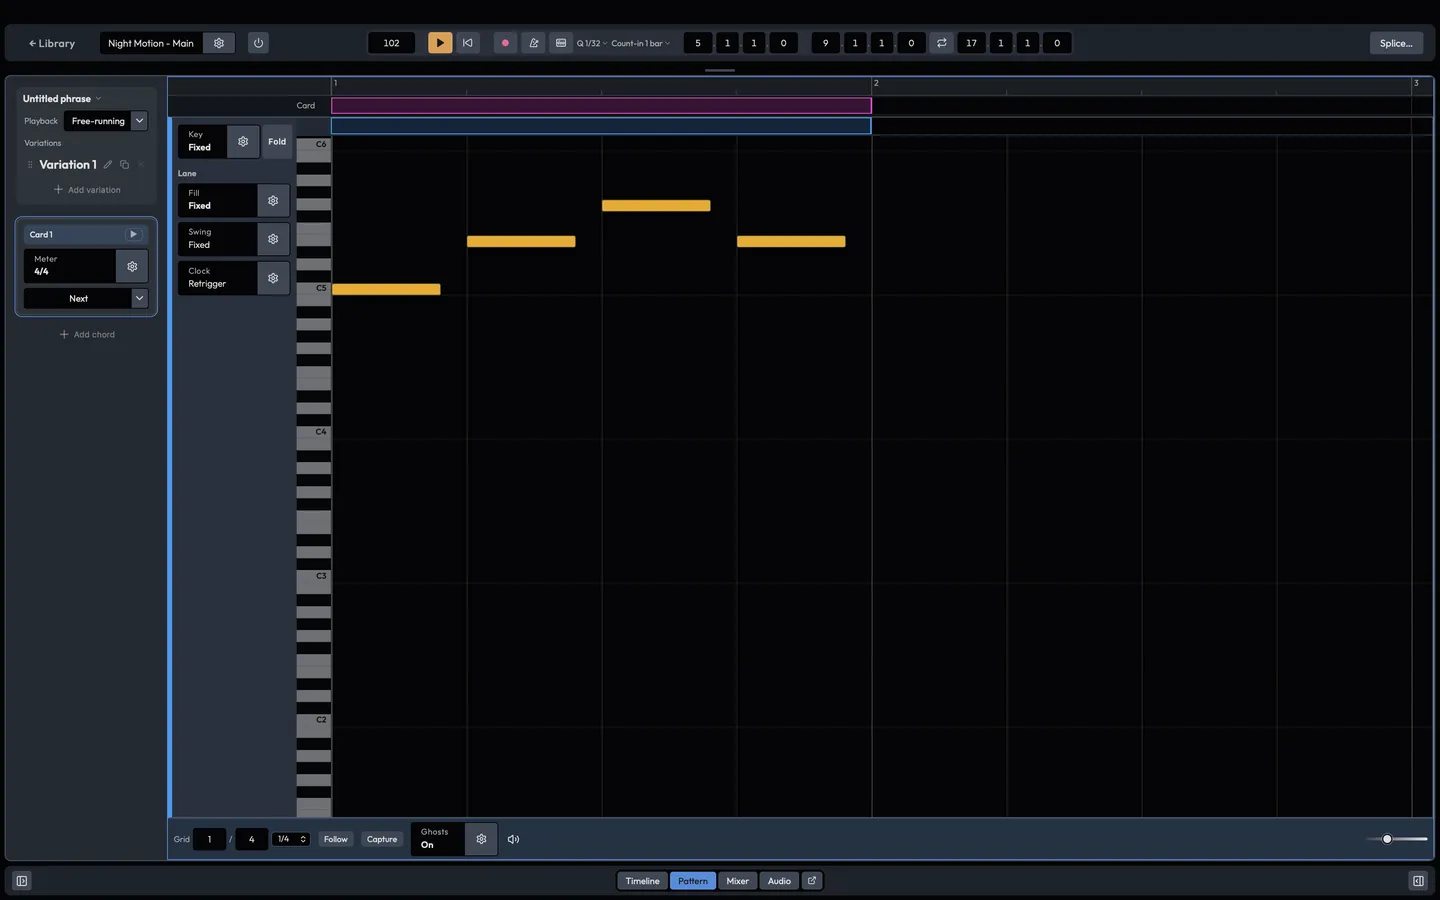Click the C4 piano key

pos(313,432)
